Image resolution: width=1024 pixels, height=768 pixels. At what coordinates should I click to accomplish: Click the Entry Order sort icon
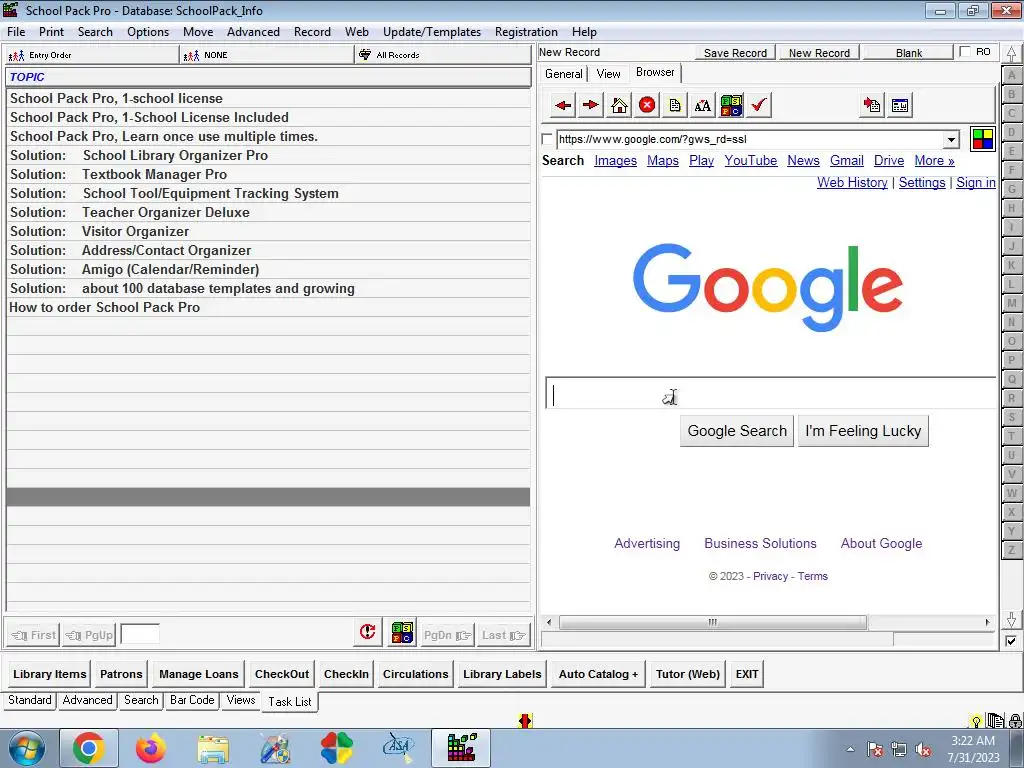pyautogui.click(x=16, y=56)
